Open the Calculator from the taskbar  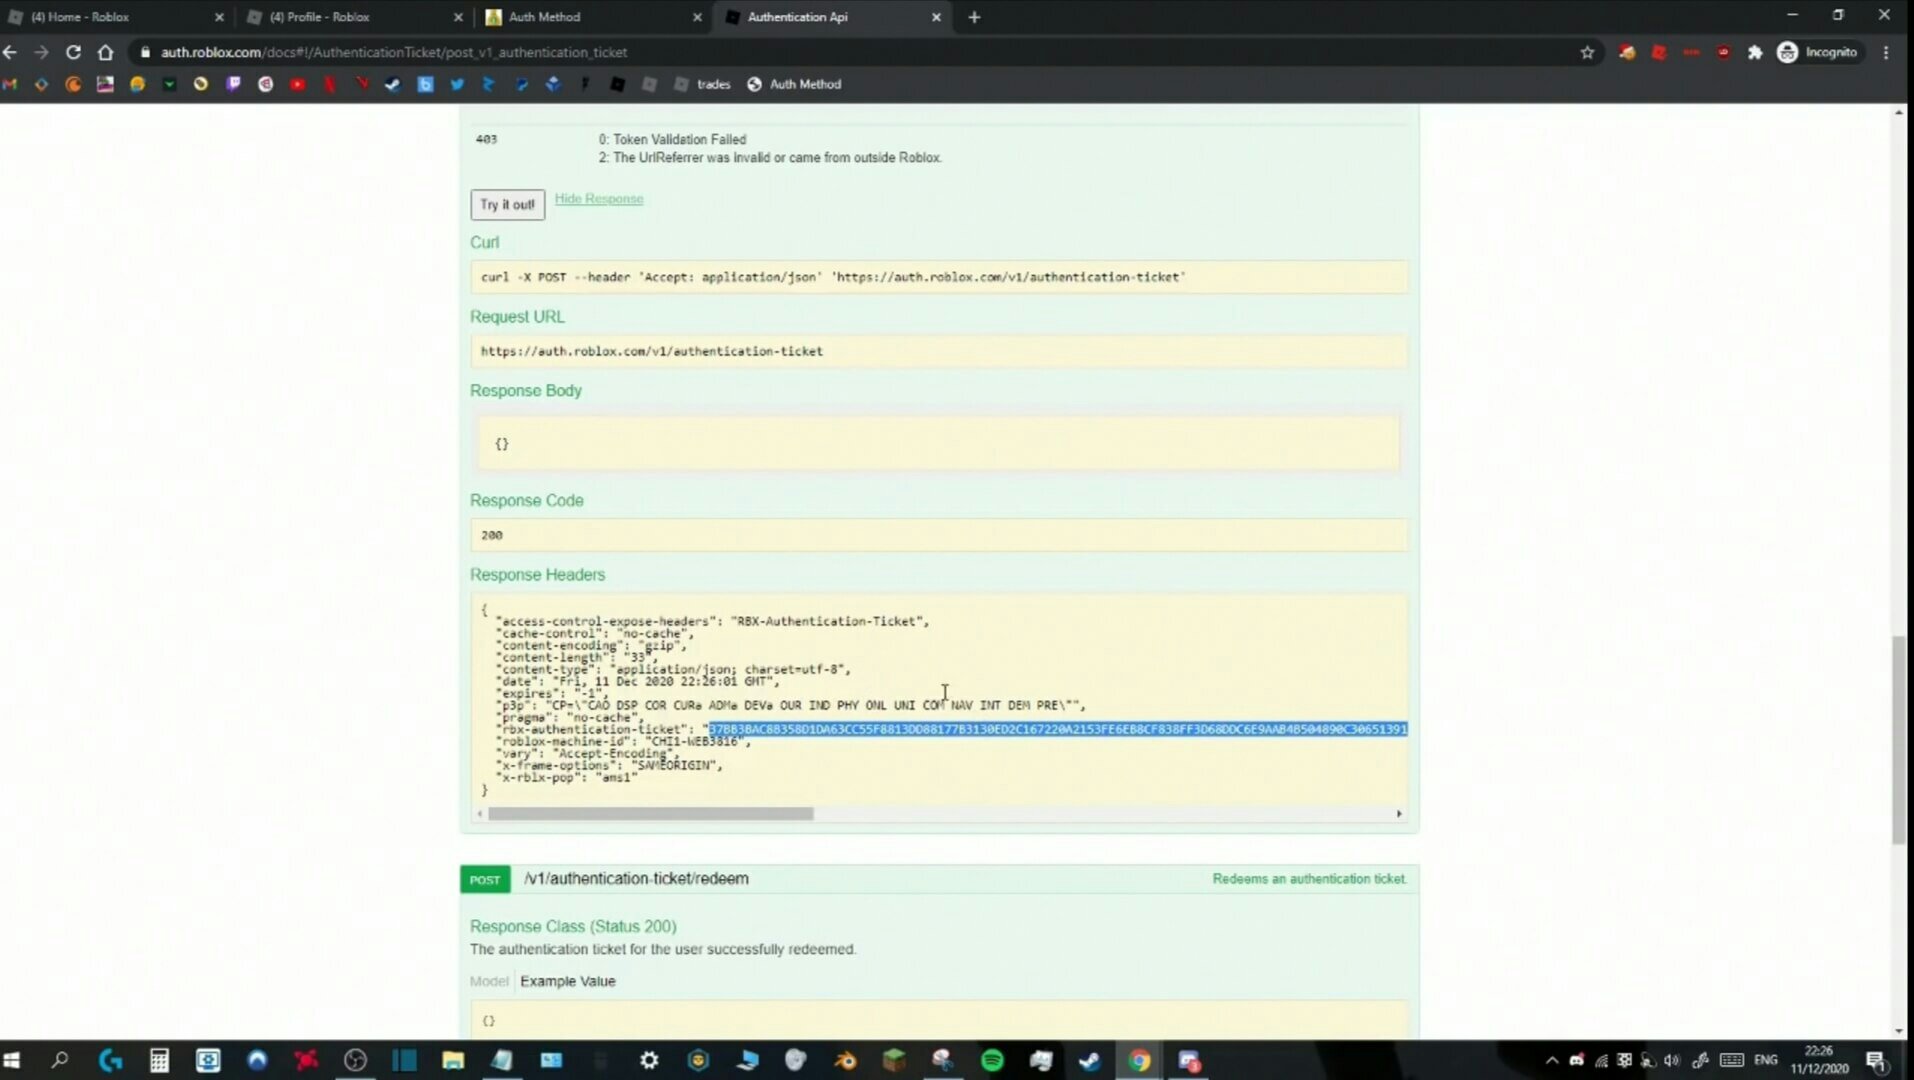click(x=159, y=1060)
